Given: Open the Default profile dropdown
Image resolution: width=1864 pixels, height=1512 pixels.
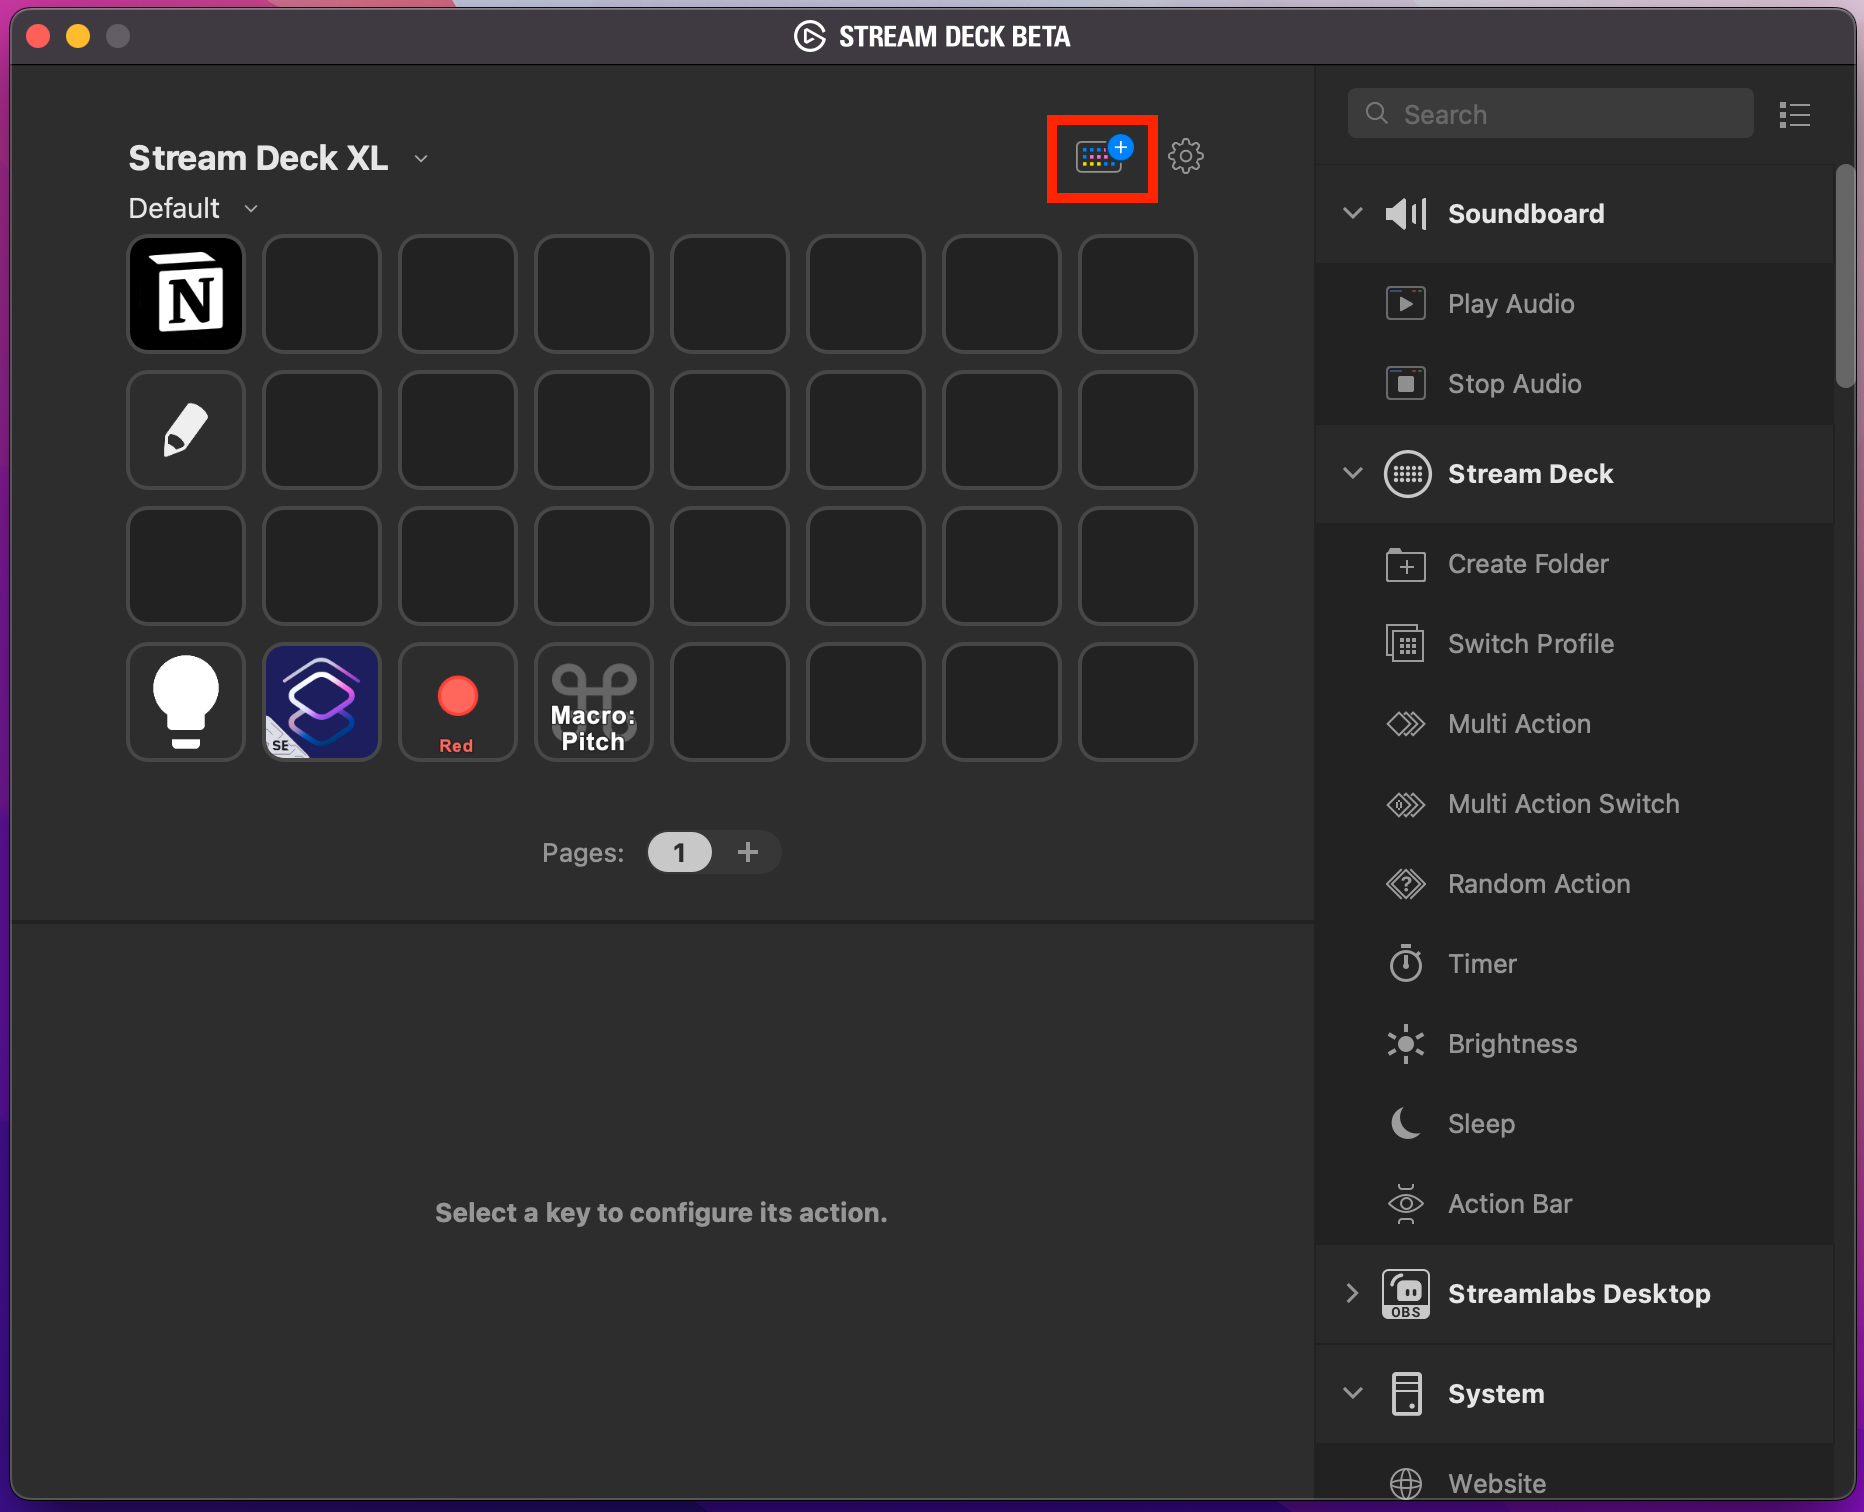Looking at the screenshot, I should [x=251, y=208].
